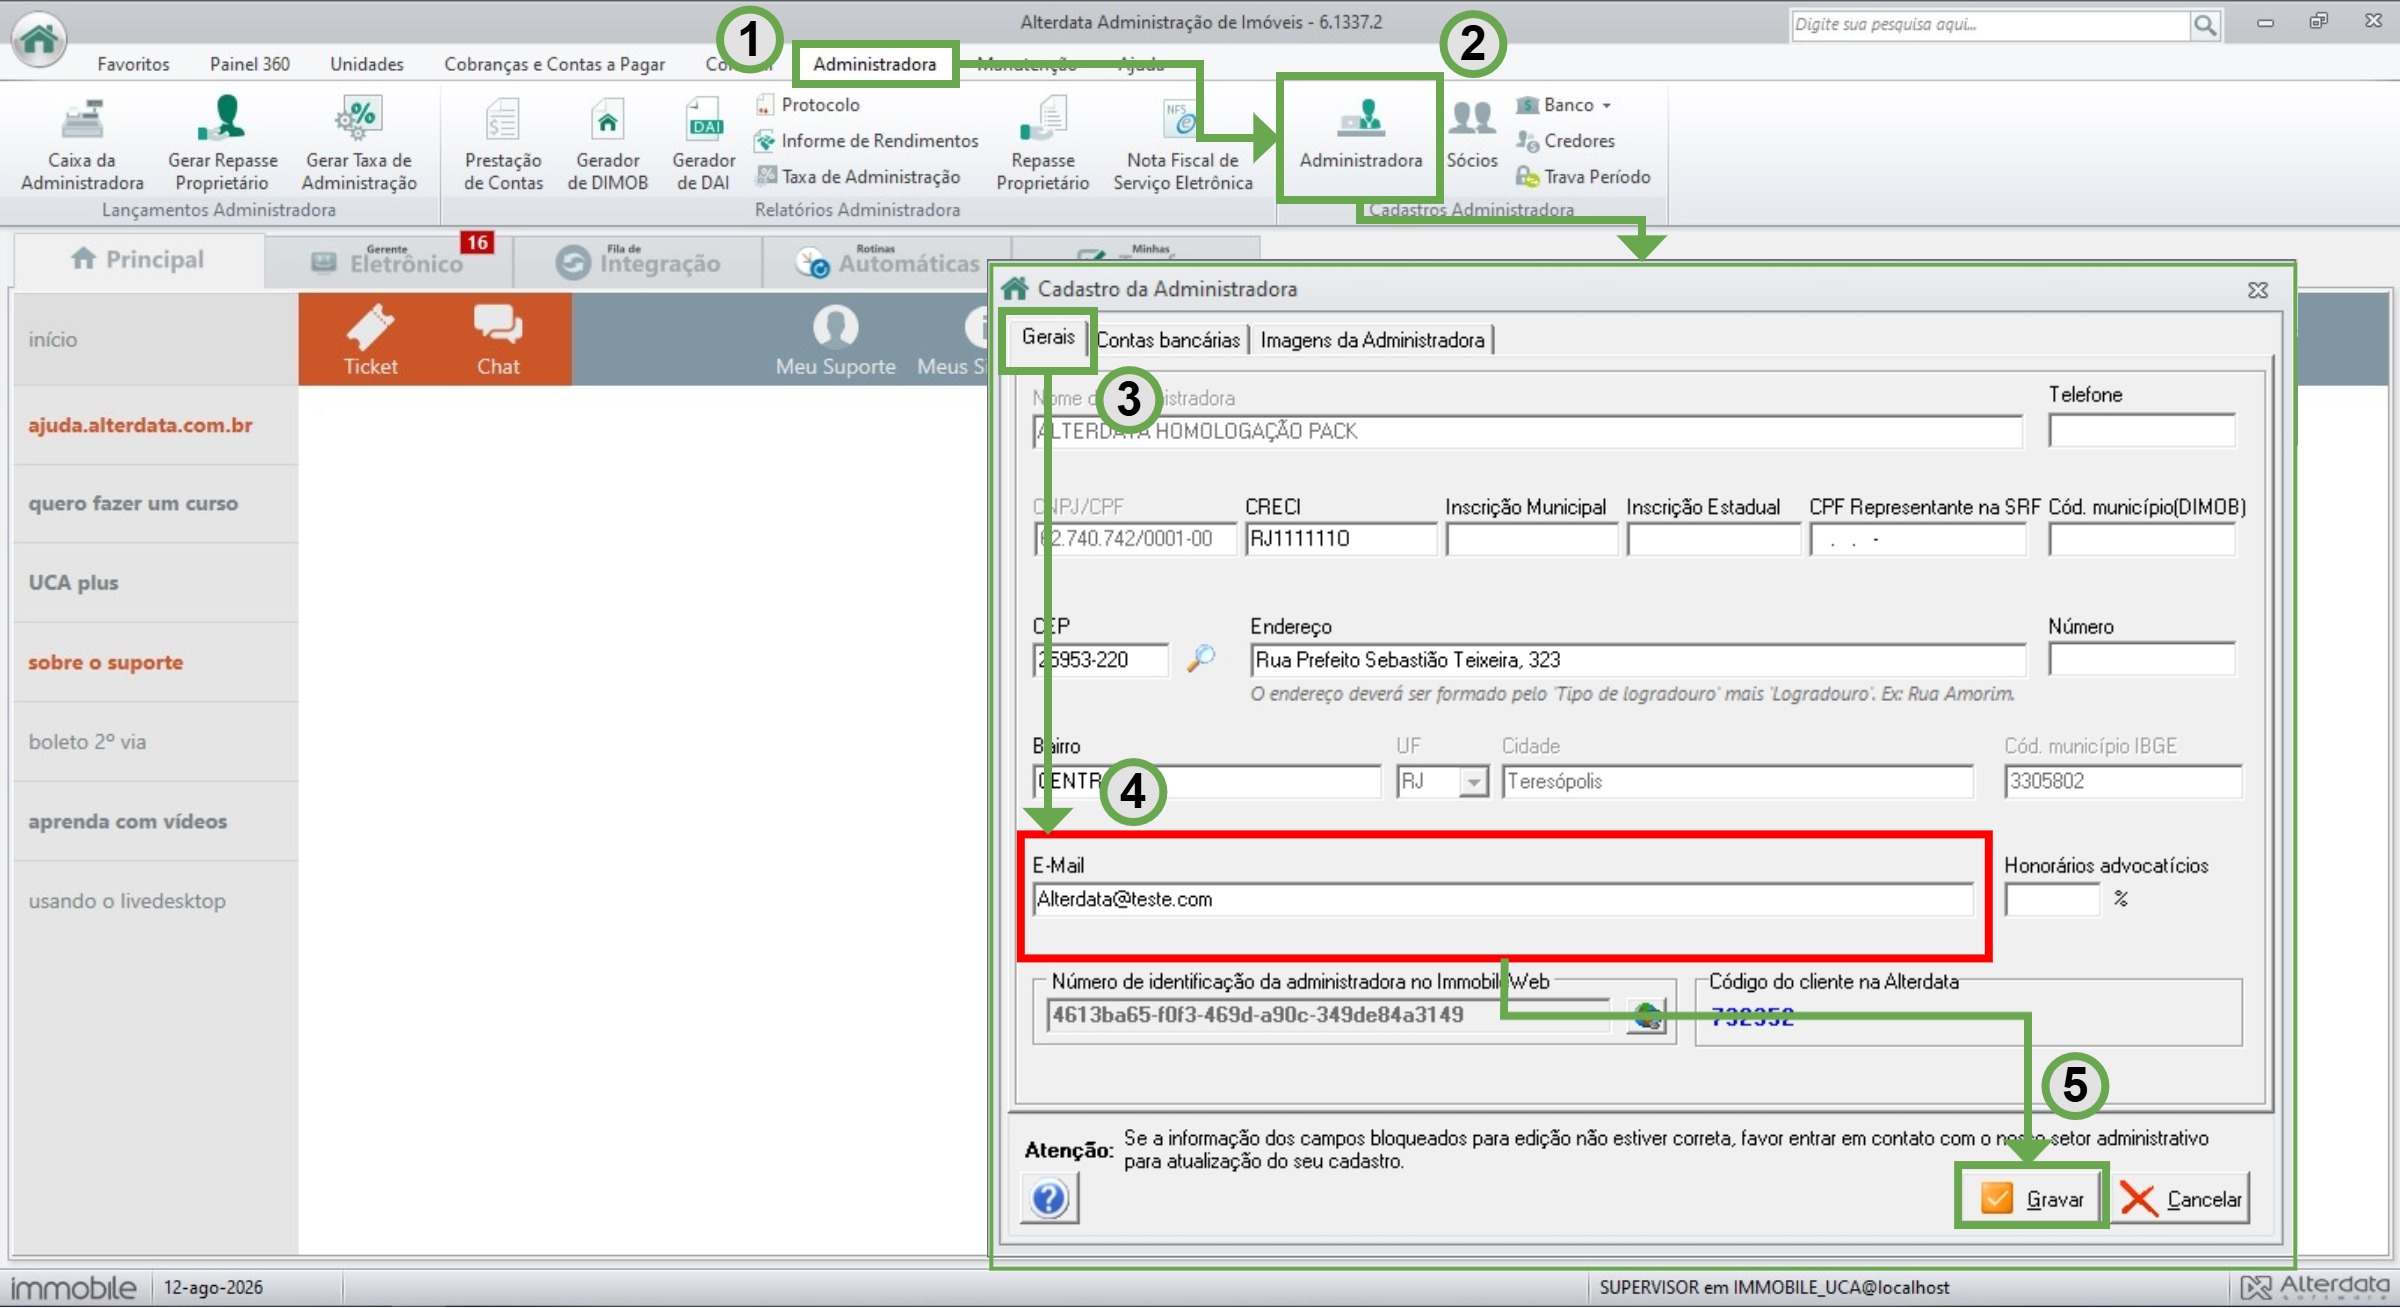Click the Inscrição Estadual field
Viewport: 2400px width, 1308px height.
1713,539
